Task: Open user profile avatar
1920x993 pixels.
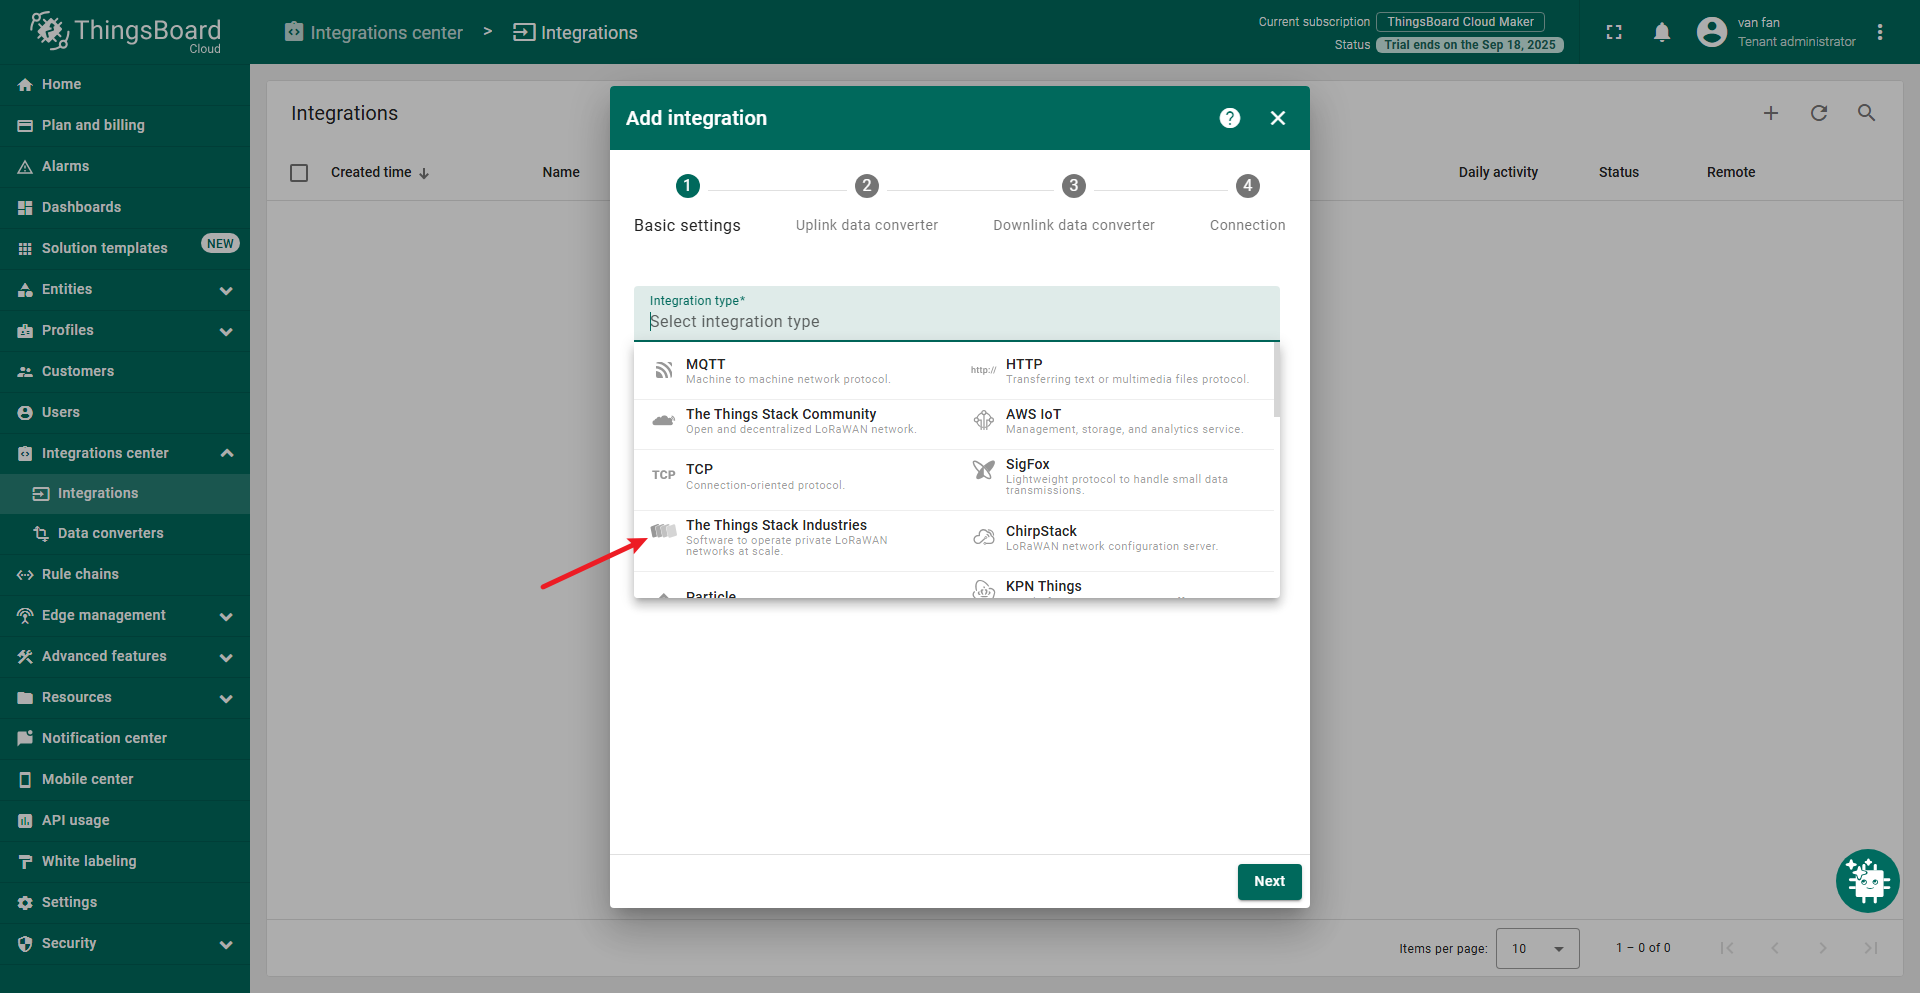Action: point(1712,32)
